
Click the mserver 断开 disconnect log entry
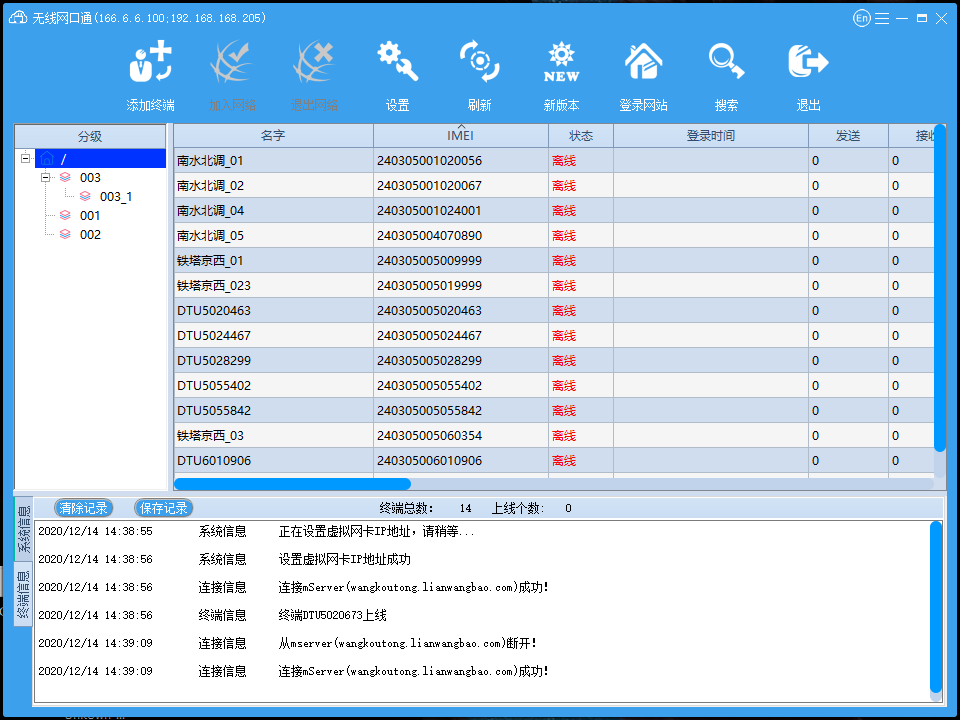click(x=408, y=643)
